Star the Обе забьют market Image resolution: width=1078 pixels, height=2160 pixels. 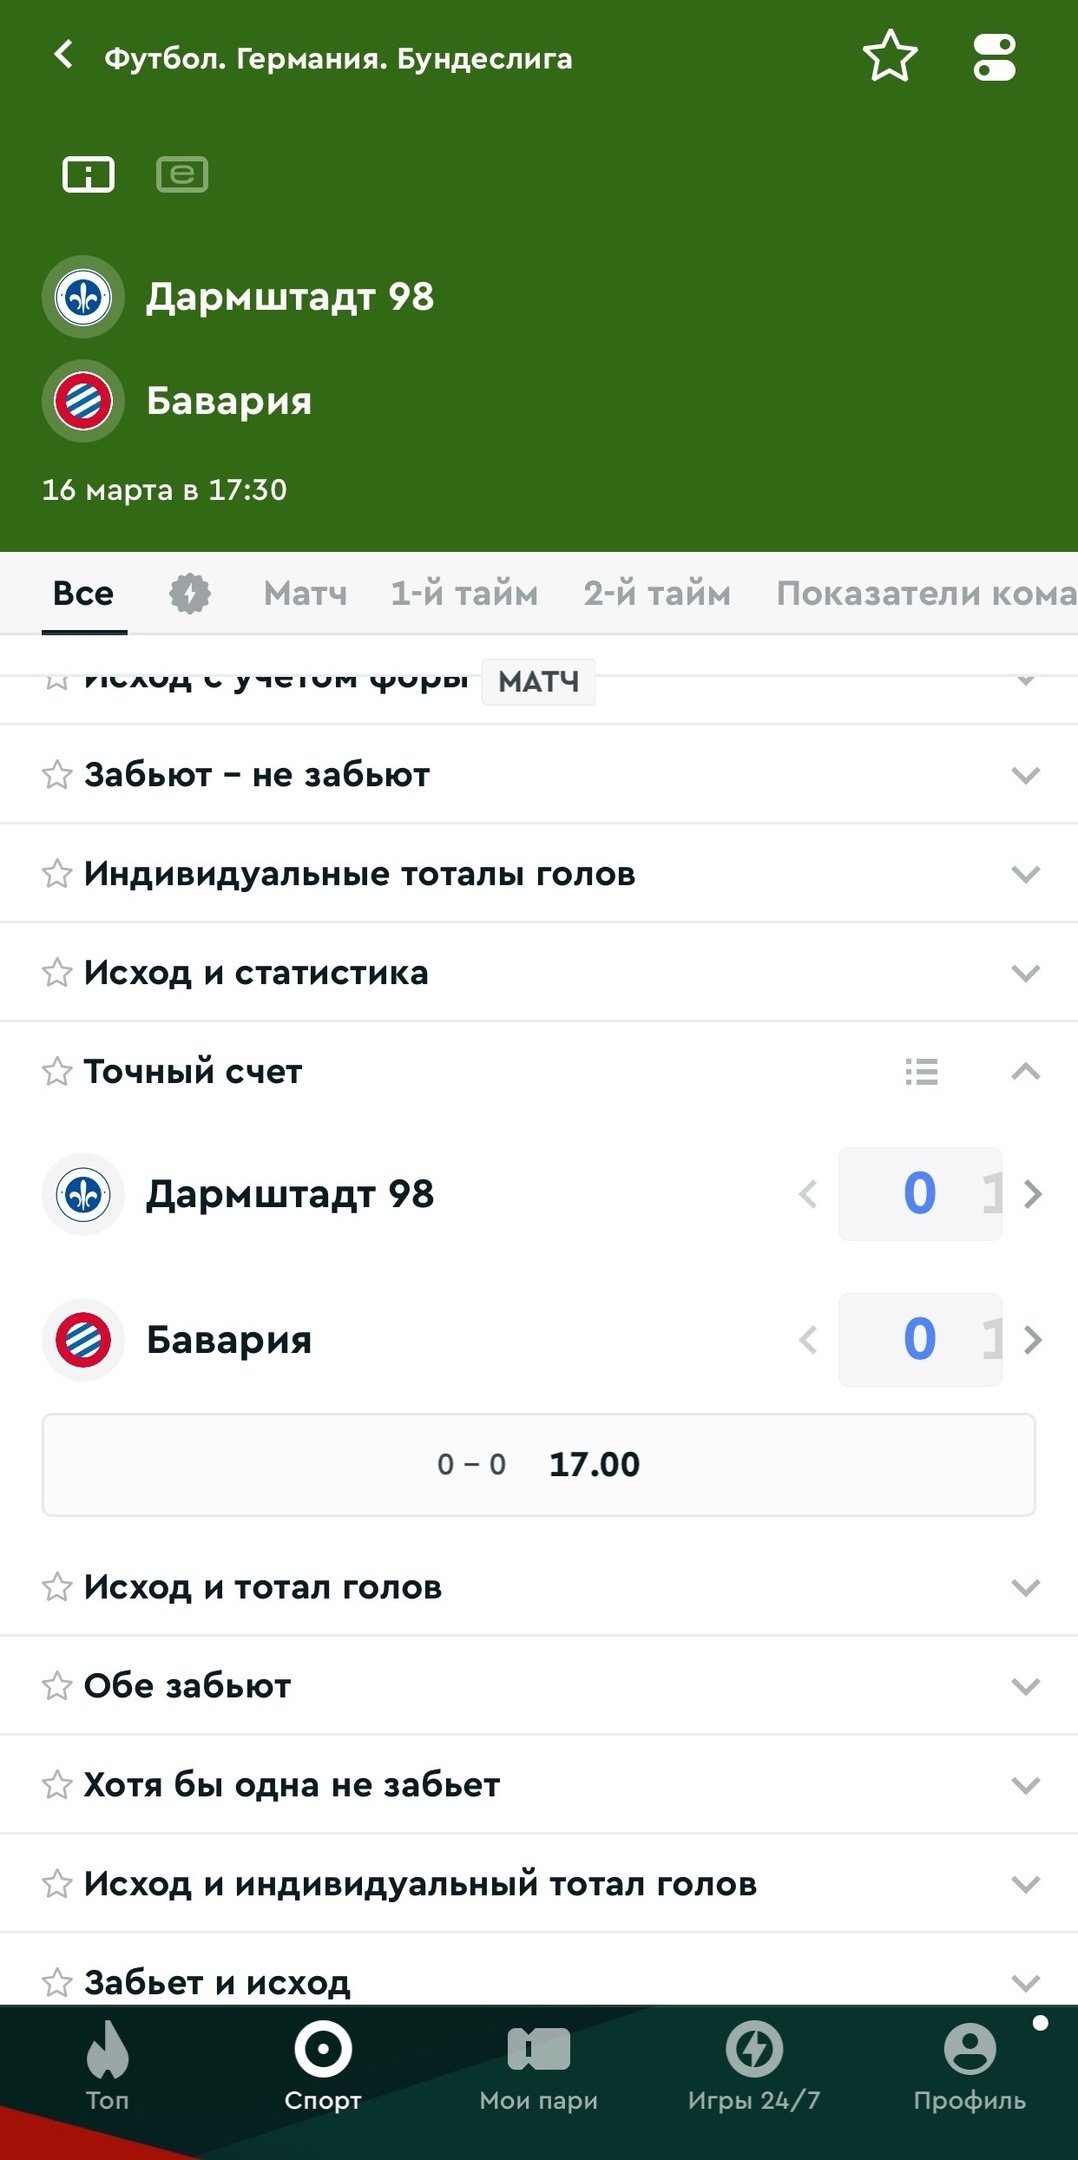click(x=57, y=1686)
